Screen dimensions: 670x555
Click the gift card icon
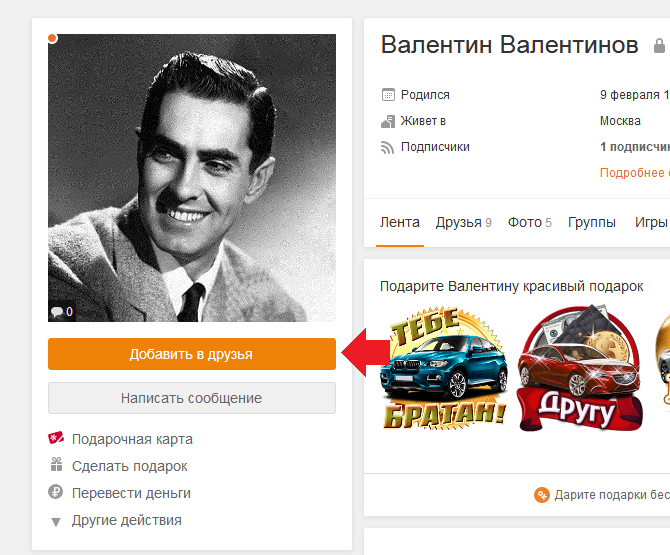56,438
